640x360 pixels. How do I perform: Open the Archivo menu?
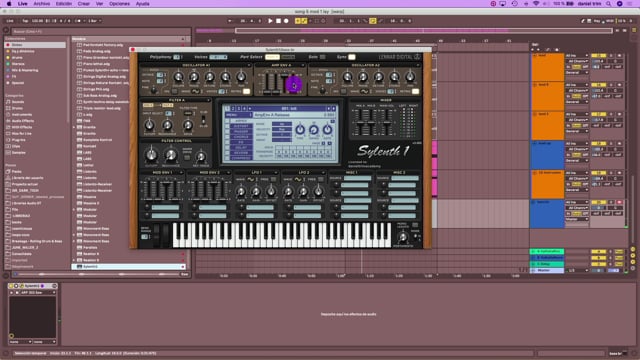42,4
